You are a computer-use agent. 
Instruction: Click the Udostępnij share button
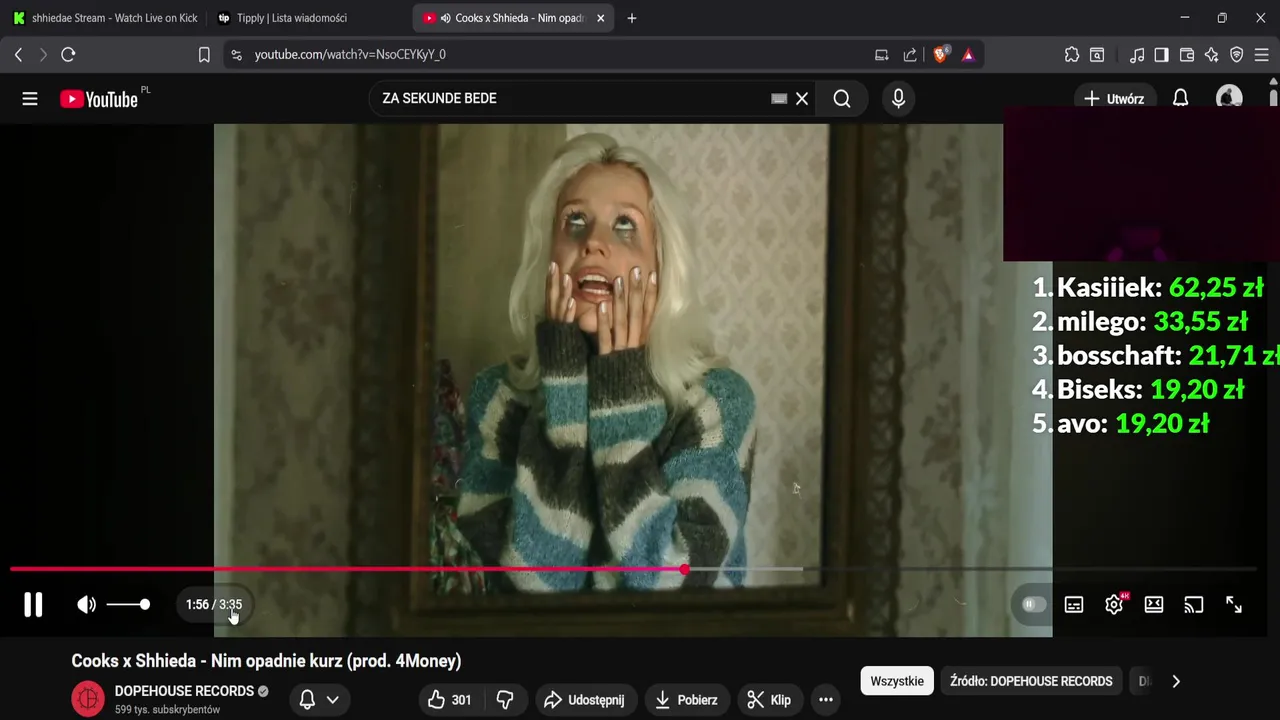click(x=584, y=700)
